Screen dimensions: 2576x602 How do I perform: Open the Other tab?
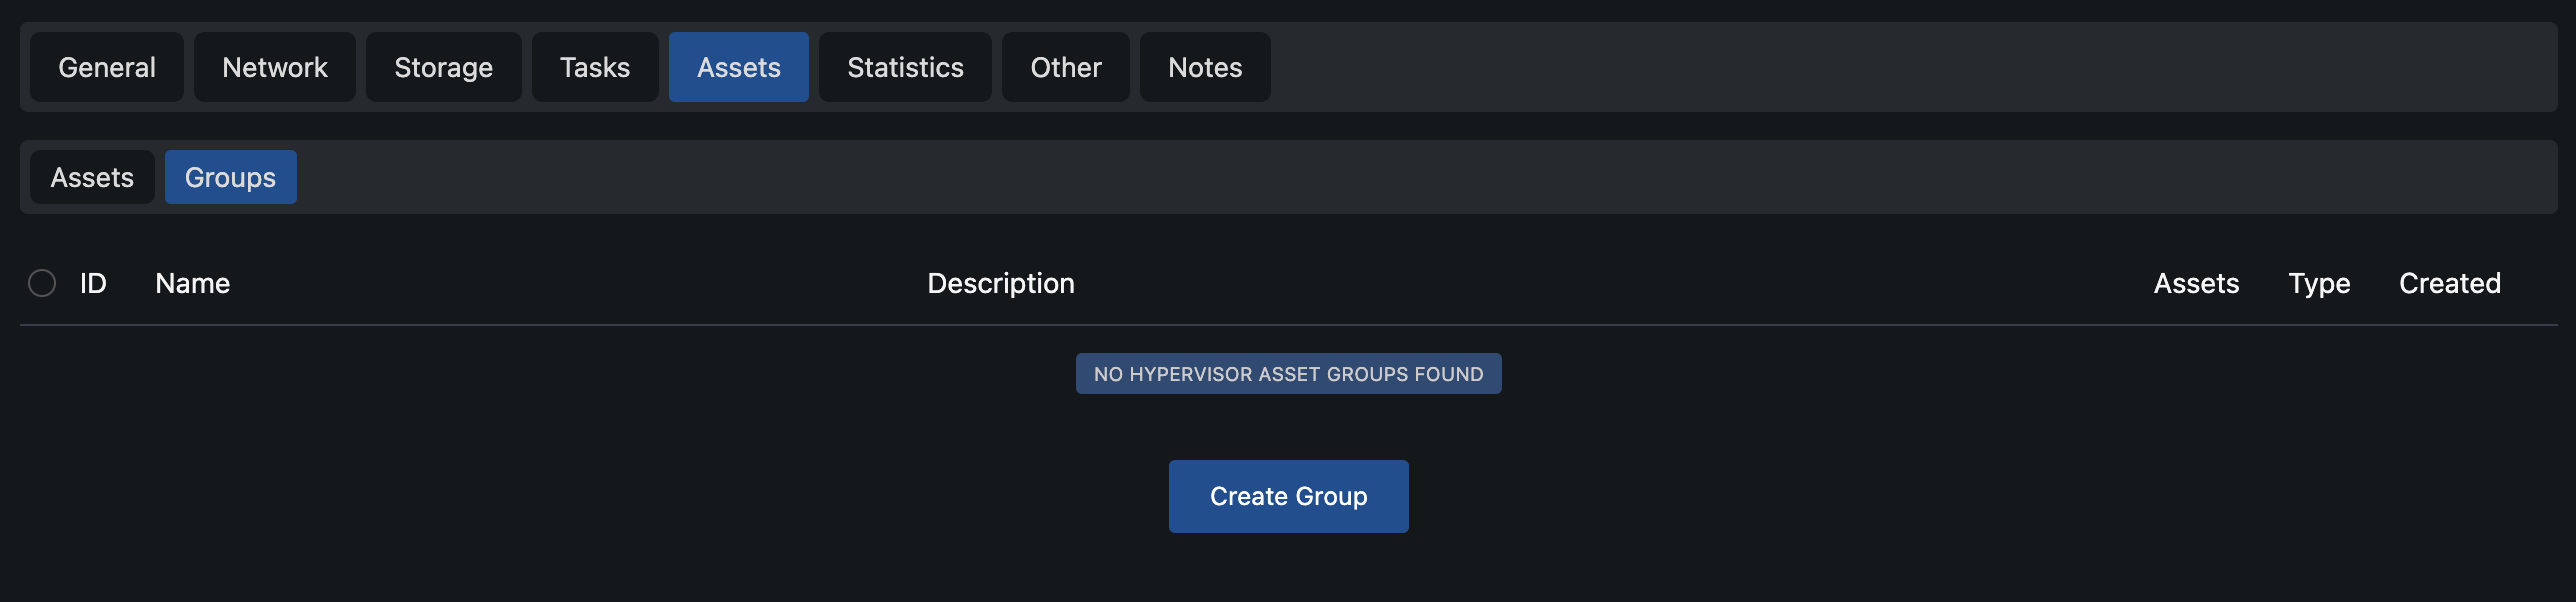point(1066,67)
